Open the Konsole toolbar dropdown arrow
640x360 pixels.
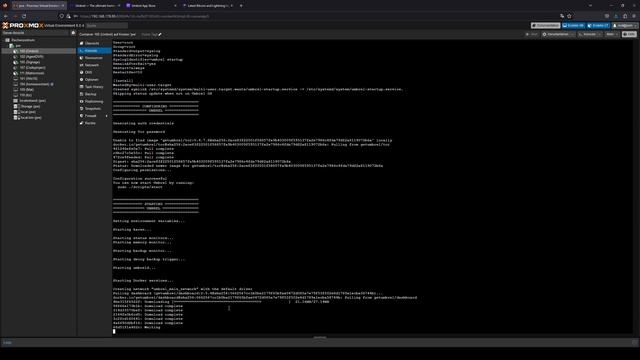pyautogui.click(x=599, y=35)
